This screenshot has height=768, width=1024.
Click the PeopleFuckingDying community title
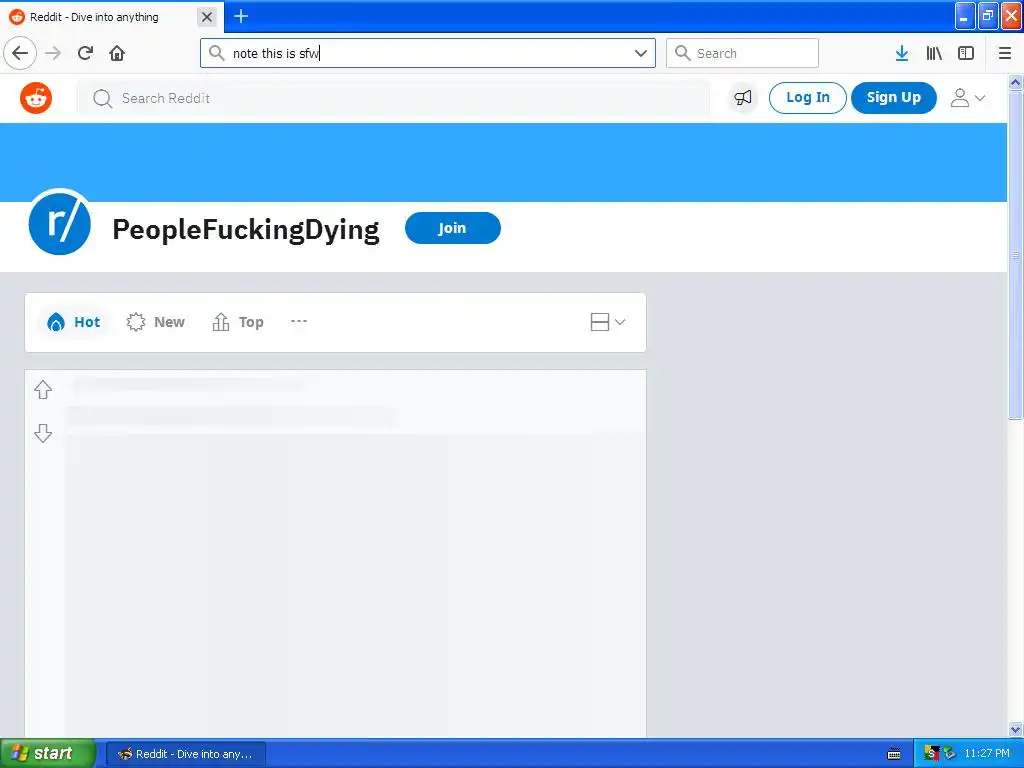[x=246, y=230]
